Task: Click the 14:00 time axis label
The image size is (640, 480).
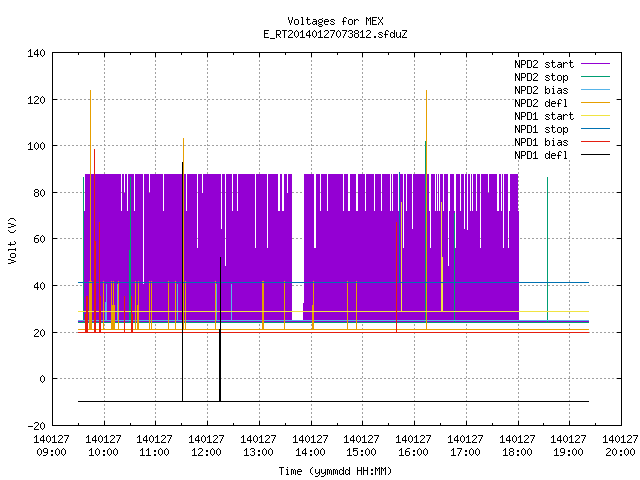Action: 310,452
